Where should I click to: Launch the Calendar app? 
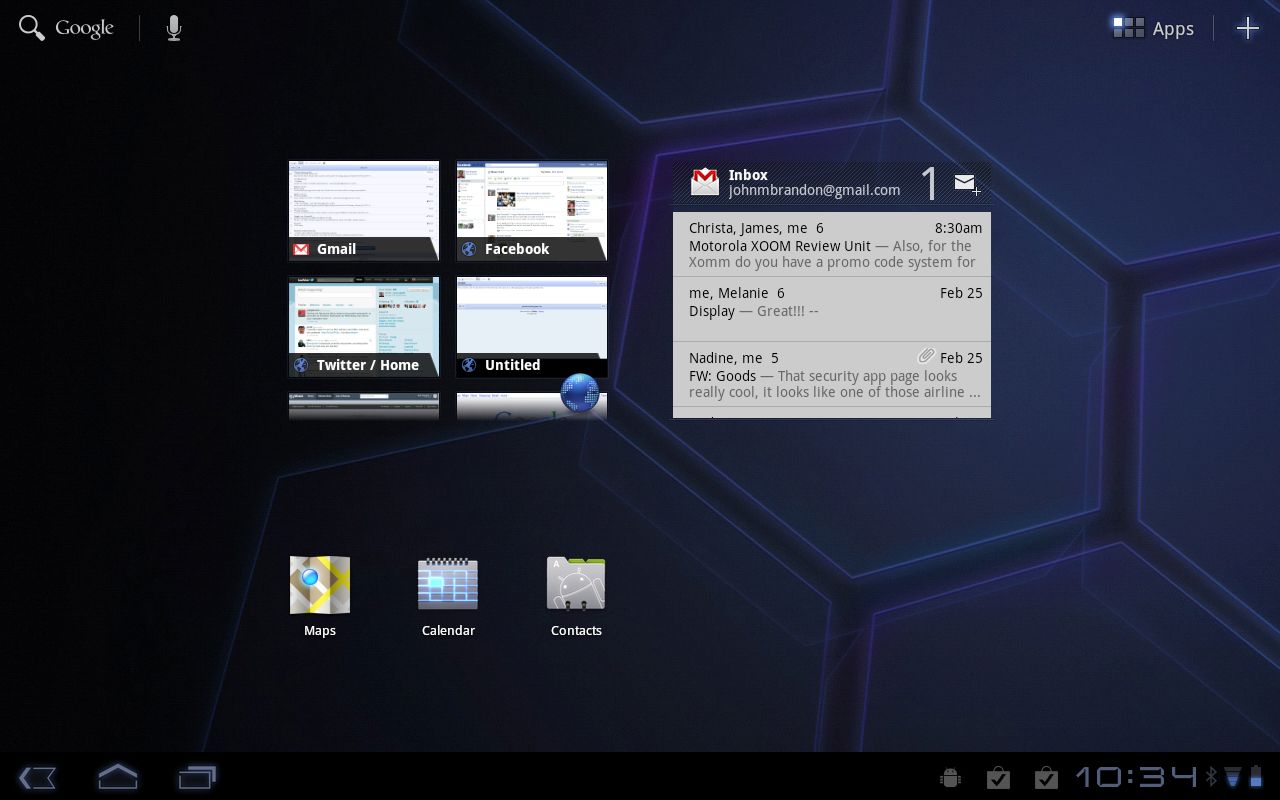pos(448,597)
